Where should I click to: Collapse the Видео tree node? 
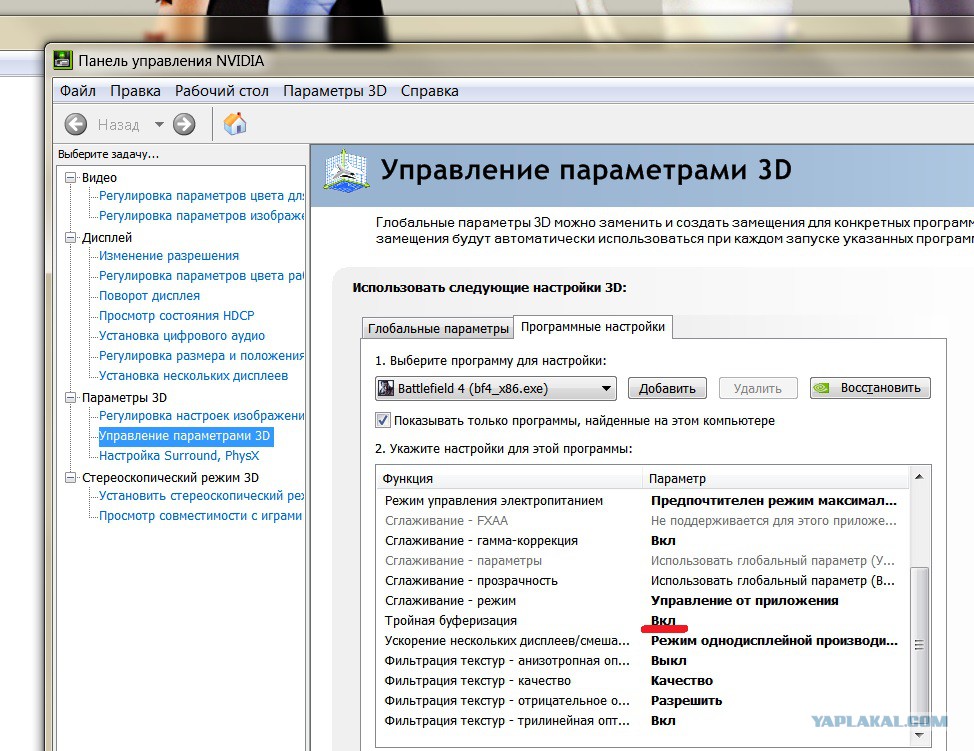coord(71,178)
